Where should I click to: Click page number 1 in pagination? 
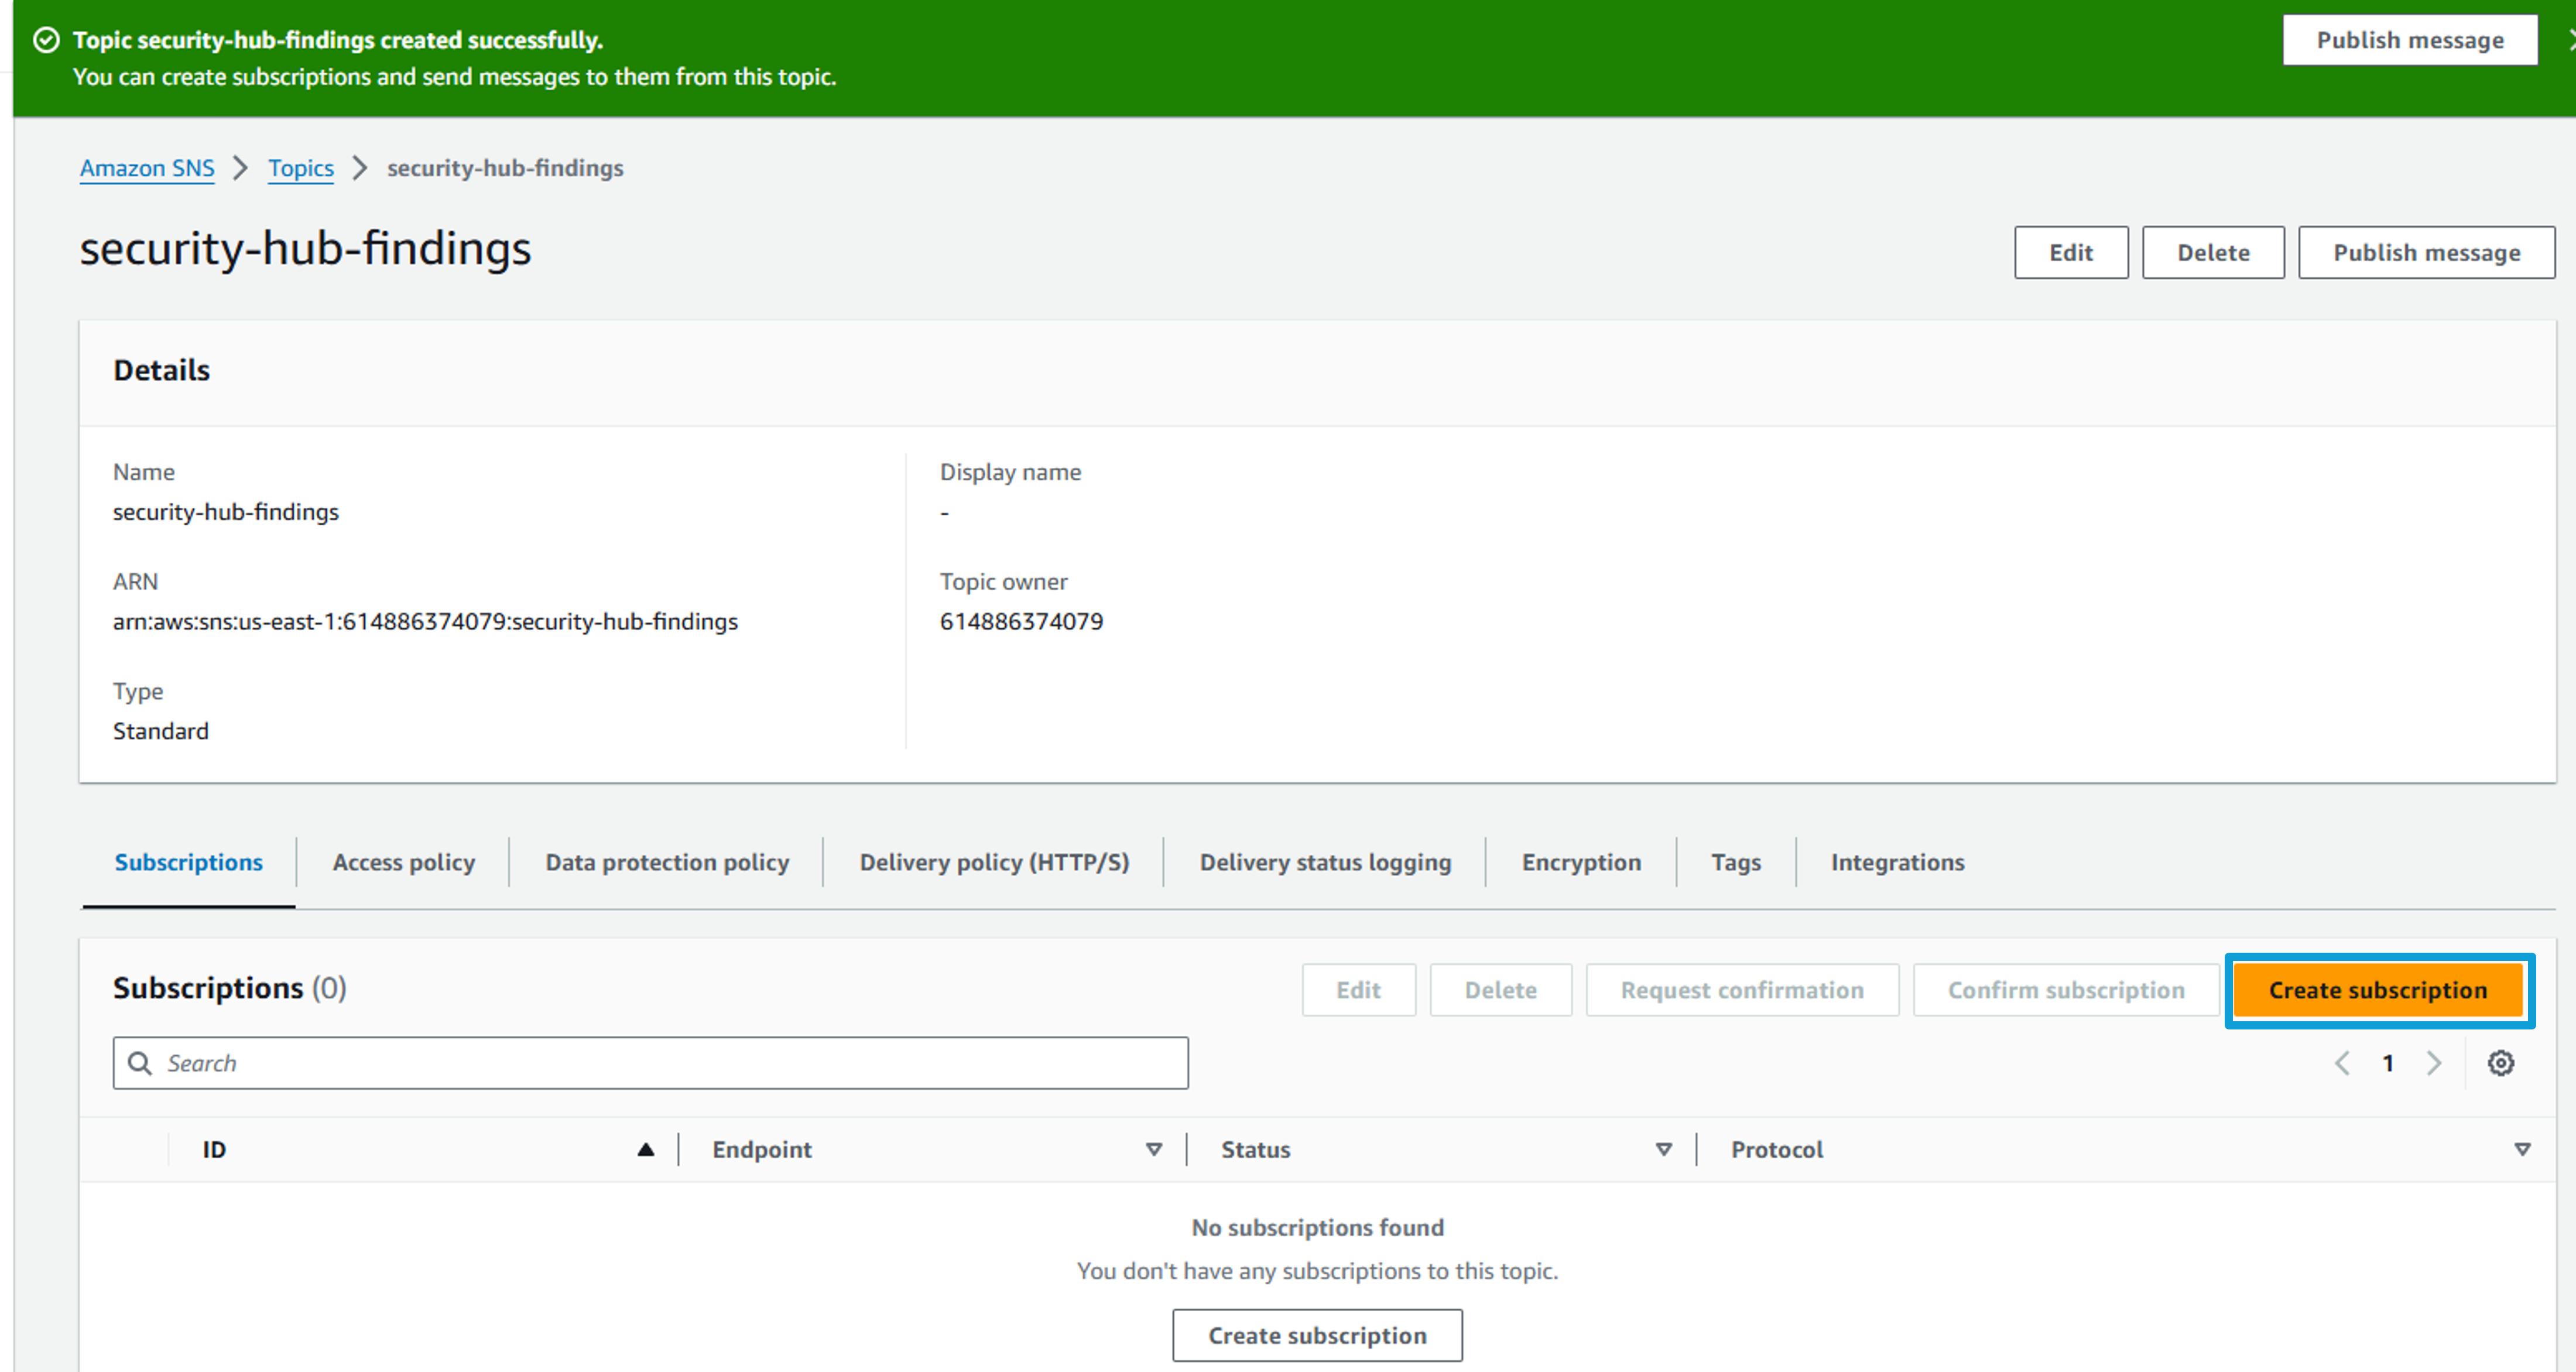point(2388,1063)
